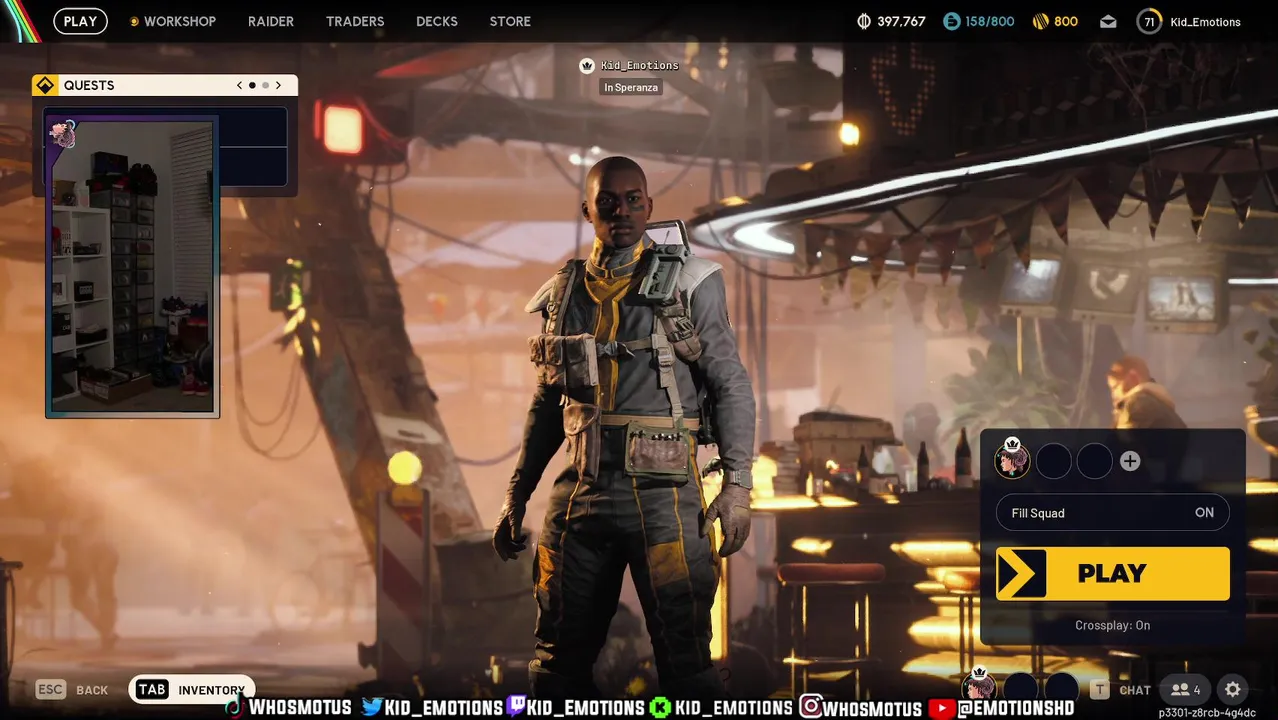Select the first quest page dot

(x=252, y=85)
